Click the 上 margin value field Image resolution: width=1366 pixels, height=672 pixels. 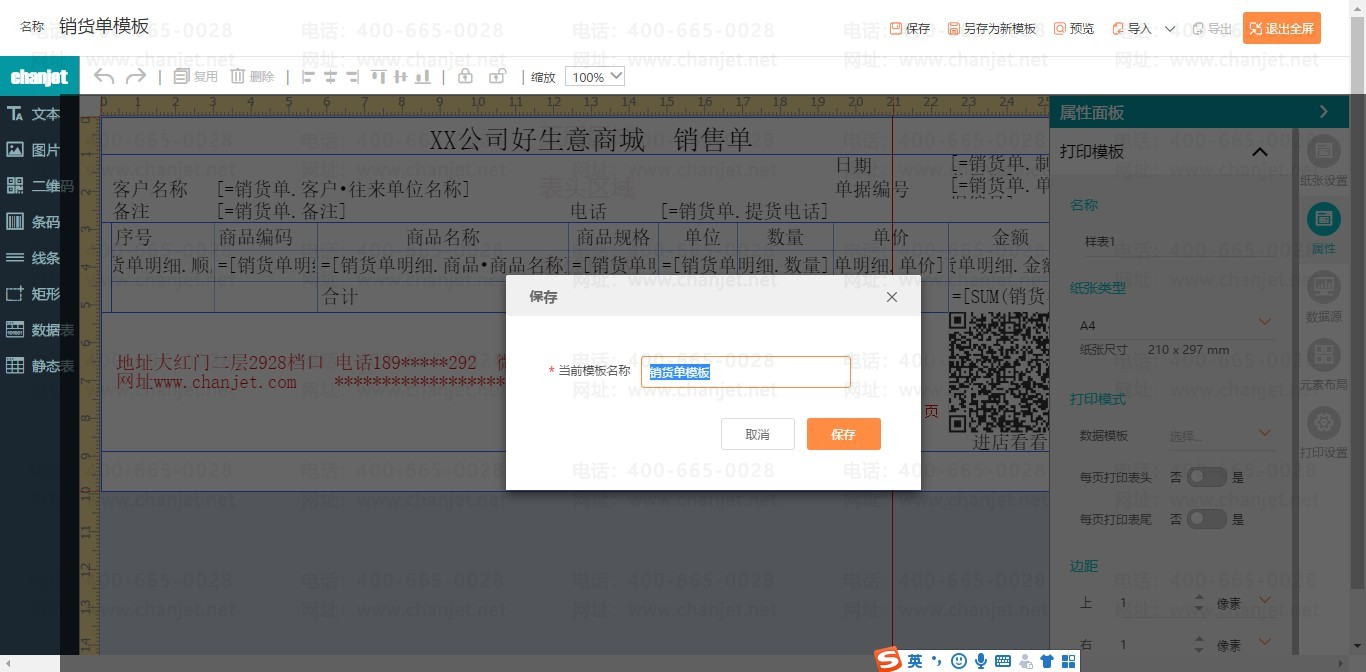1152,603
